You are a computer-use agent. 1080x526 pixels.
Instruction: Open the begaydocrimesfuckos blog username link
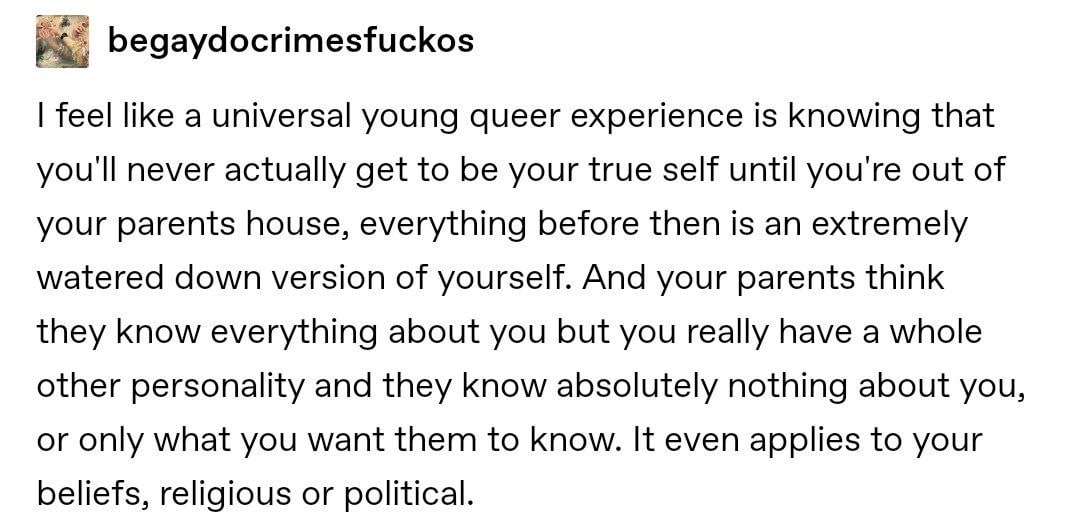pyautogui.click(x=289, y=42)
